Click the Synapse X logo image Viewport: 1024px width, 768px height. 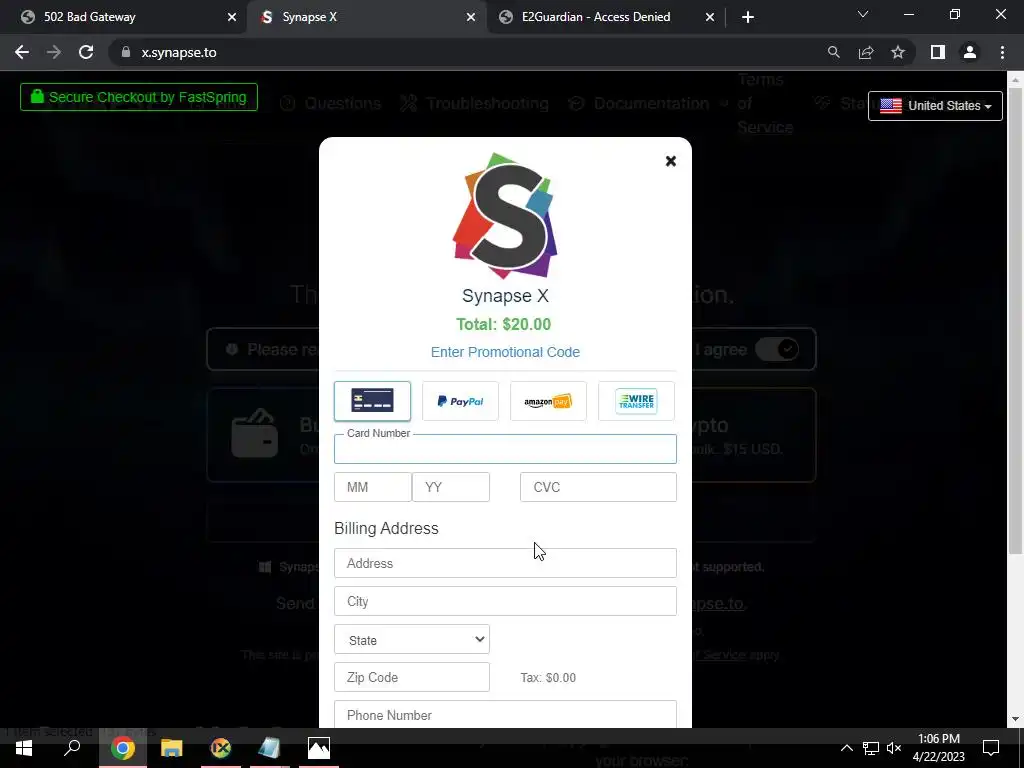pyautogui.click(x=505, y=216)
